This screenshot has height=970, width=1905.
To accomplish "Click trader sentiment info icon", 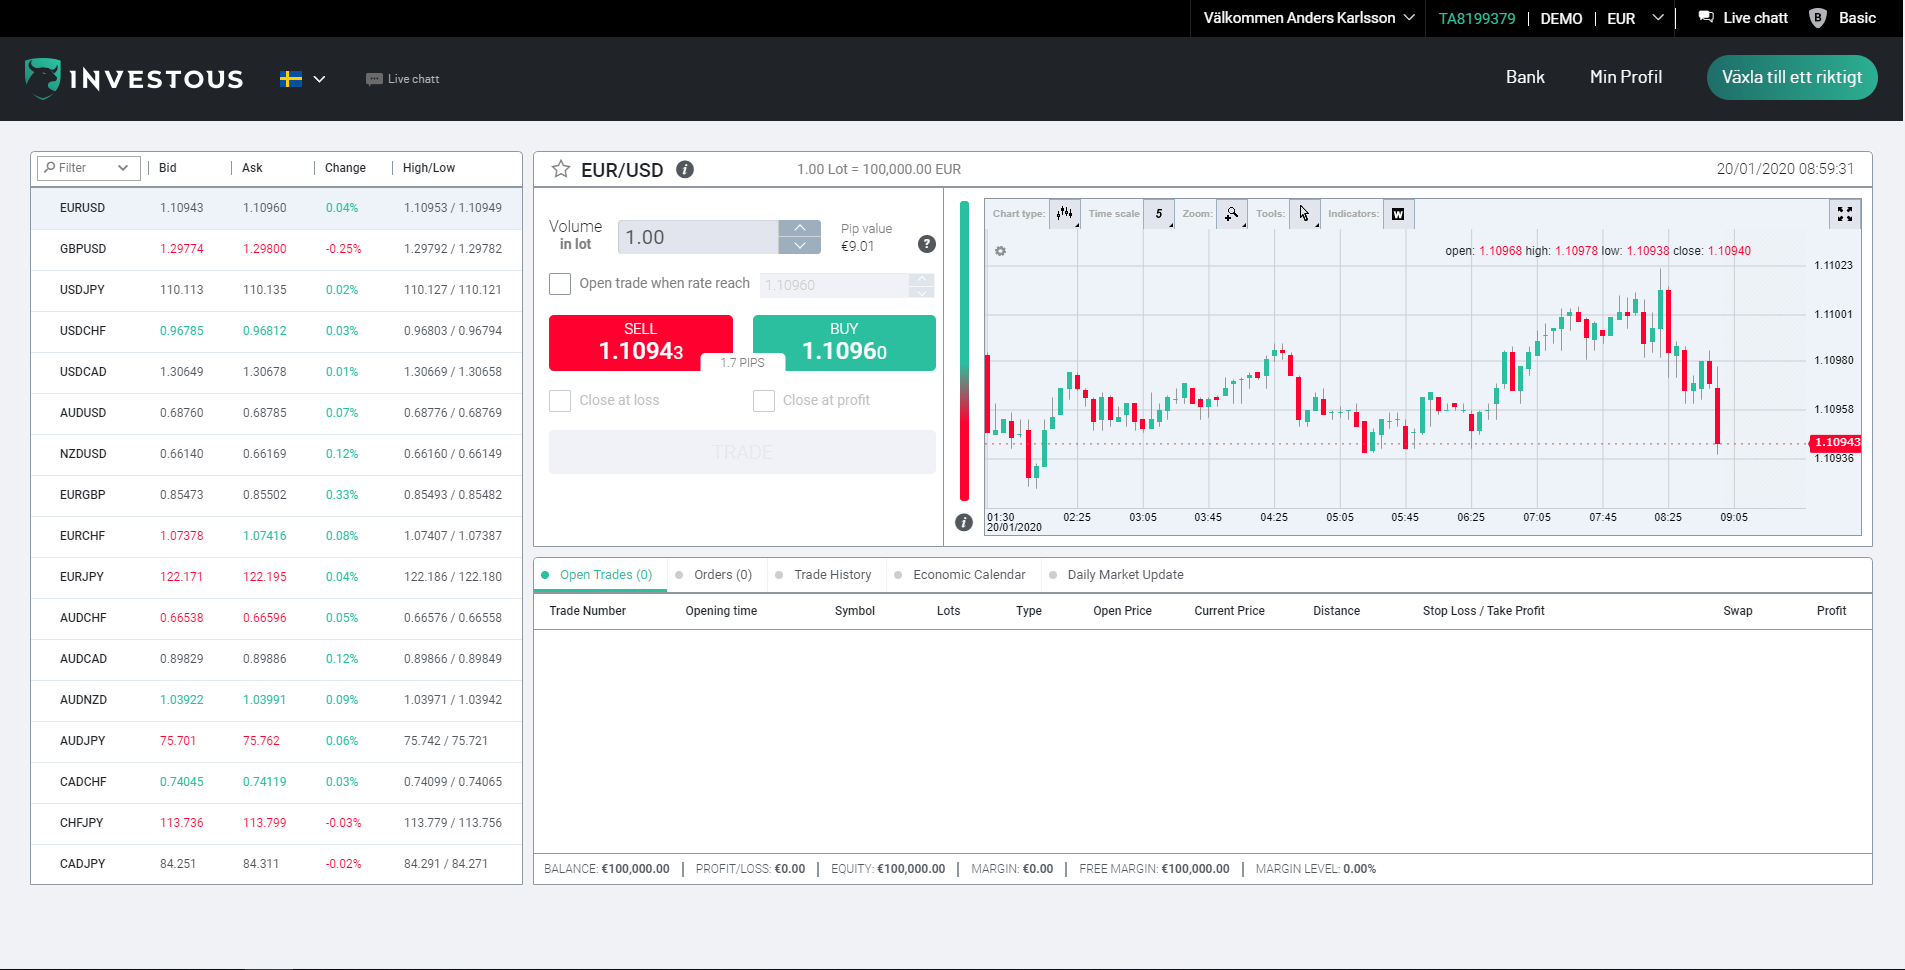I will pyautogui.click(x=964, y=522).
